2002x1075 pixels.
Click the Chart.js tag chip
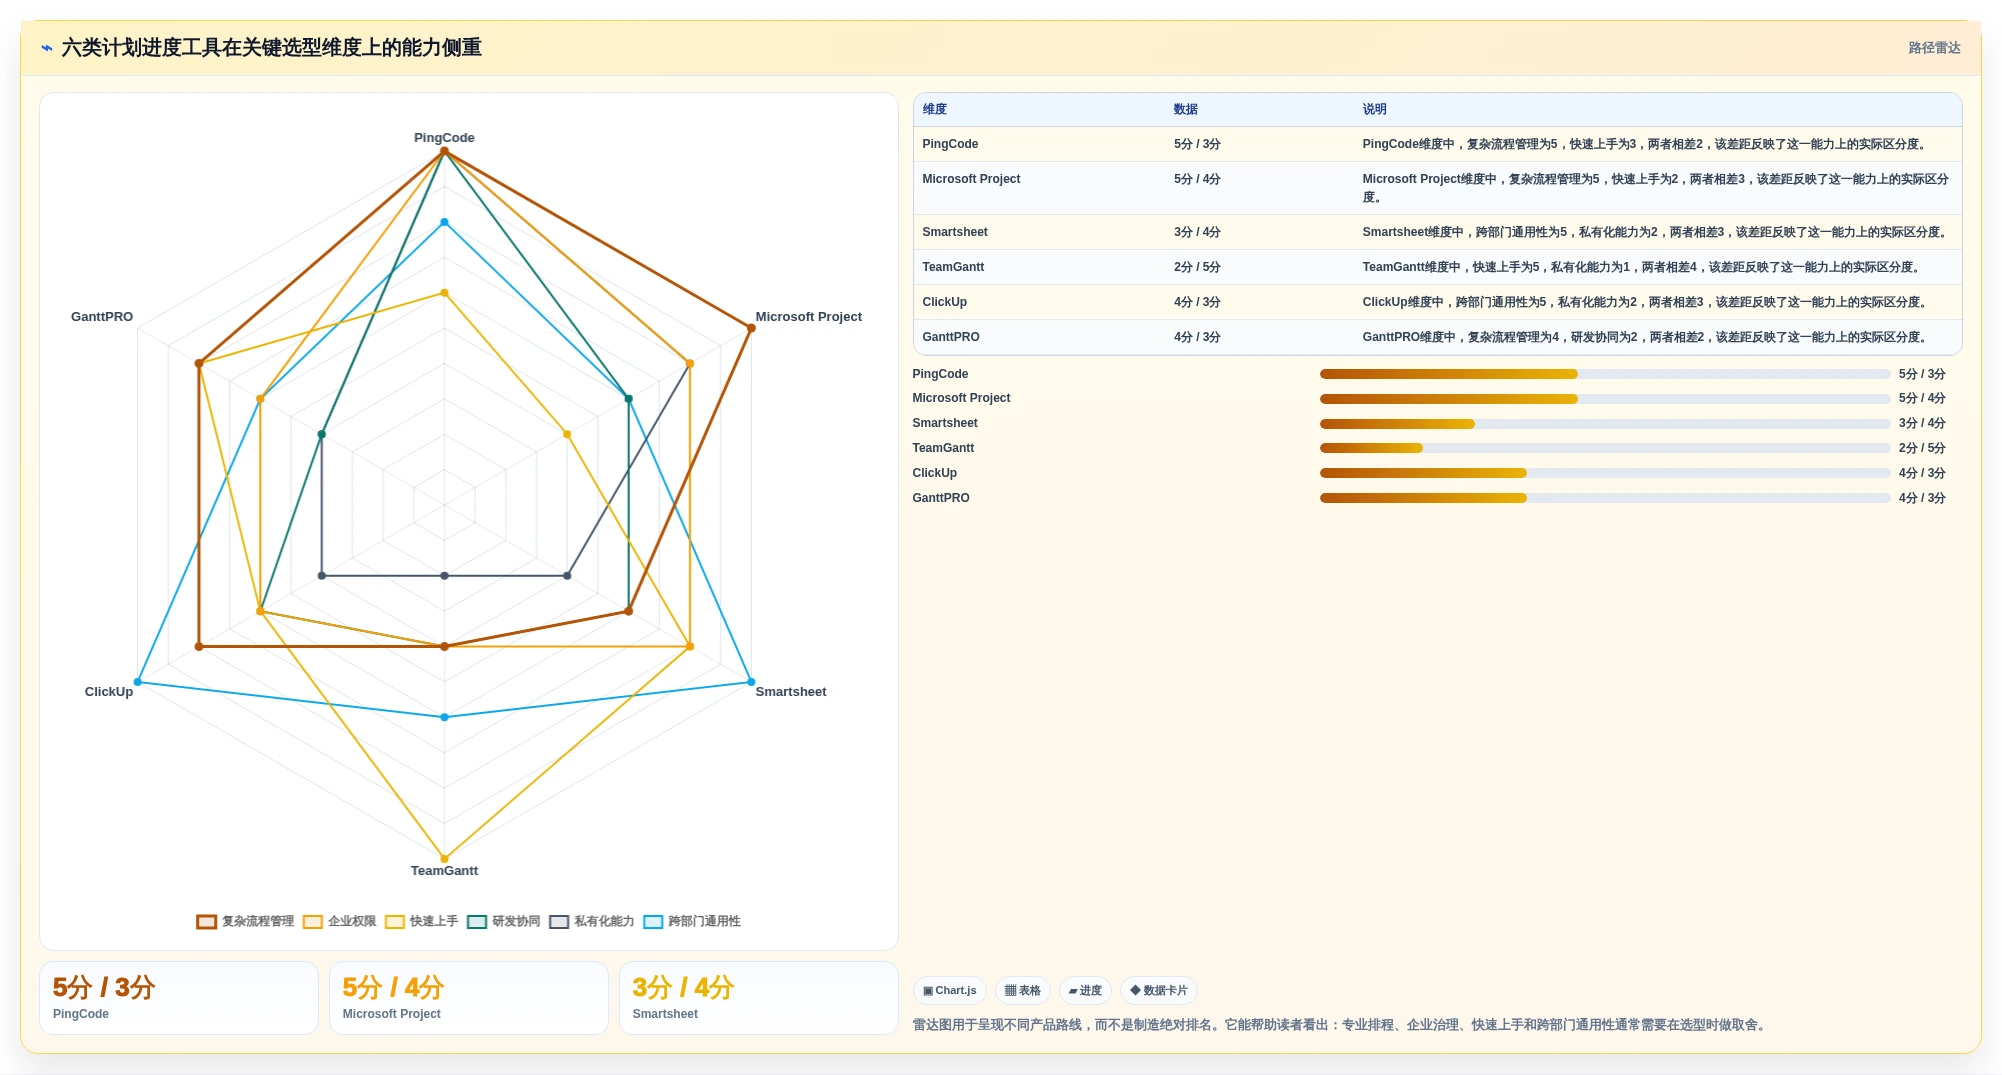click(x=950, y=991)
